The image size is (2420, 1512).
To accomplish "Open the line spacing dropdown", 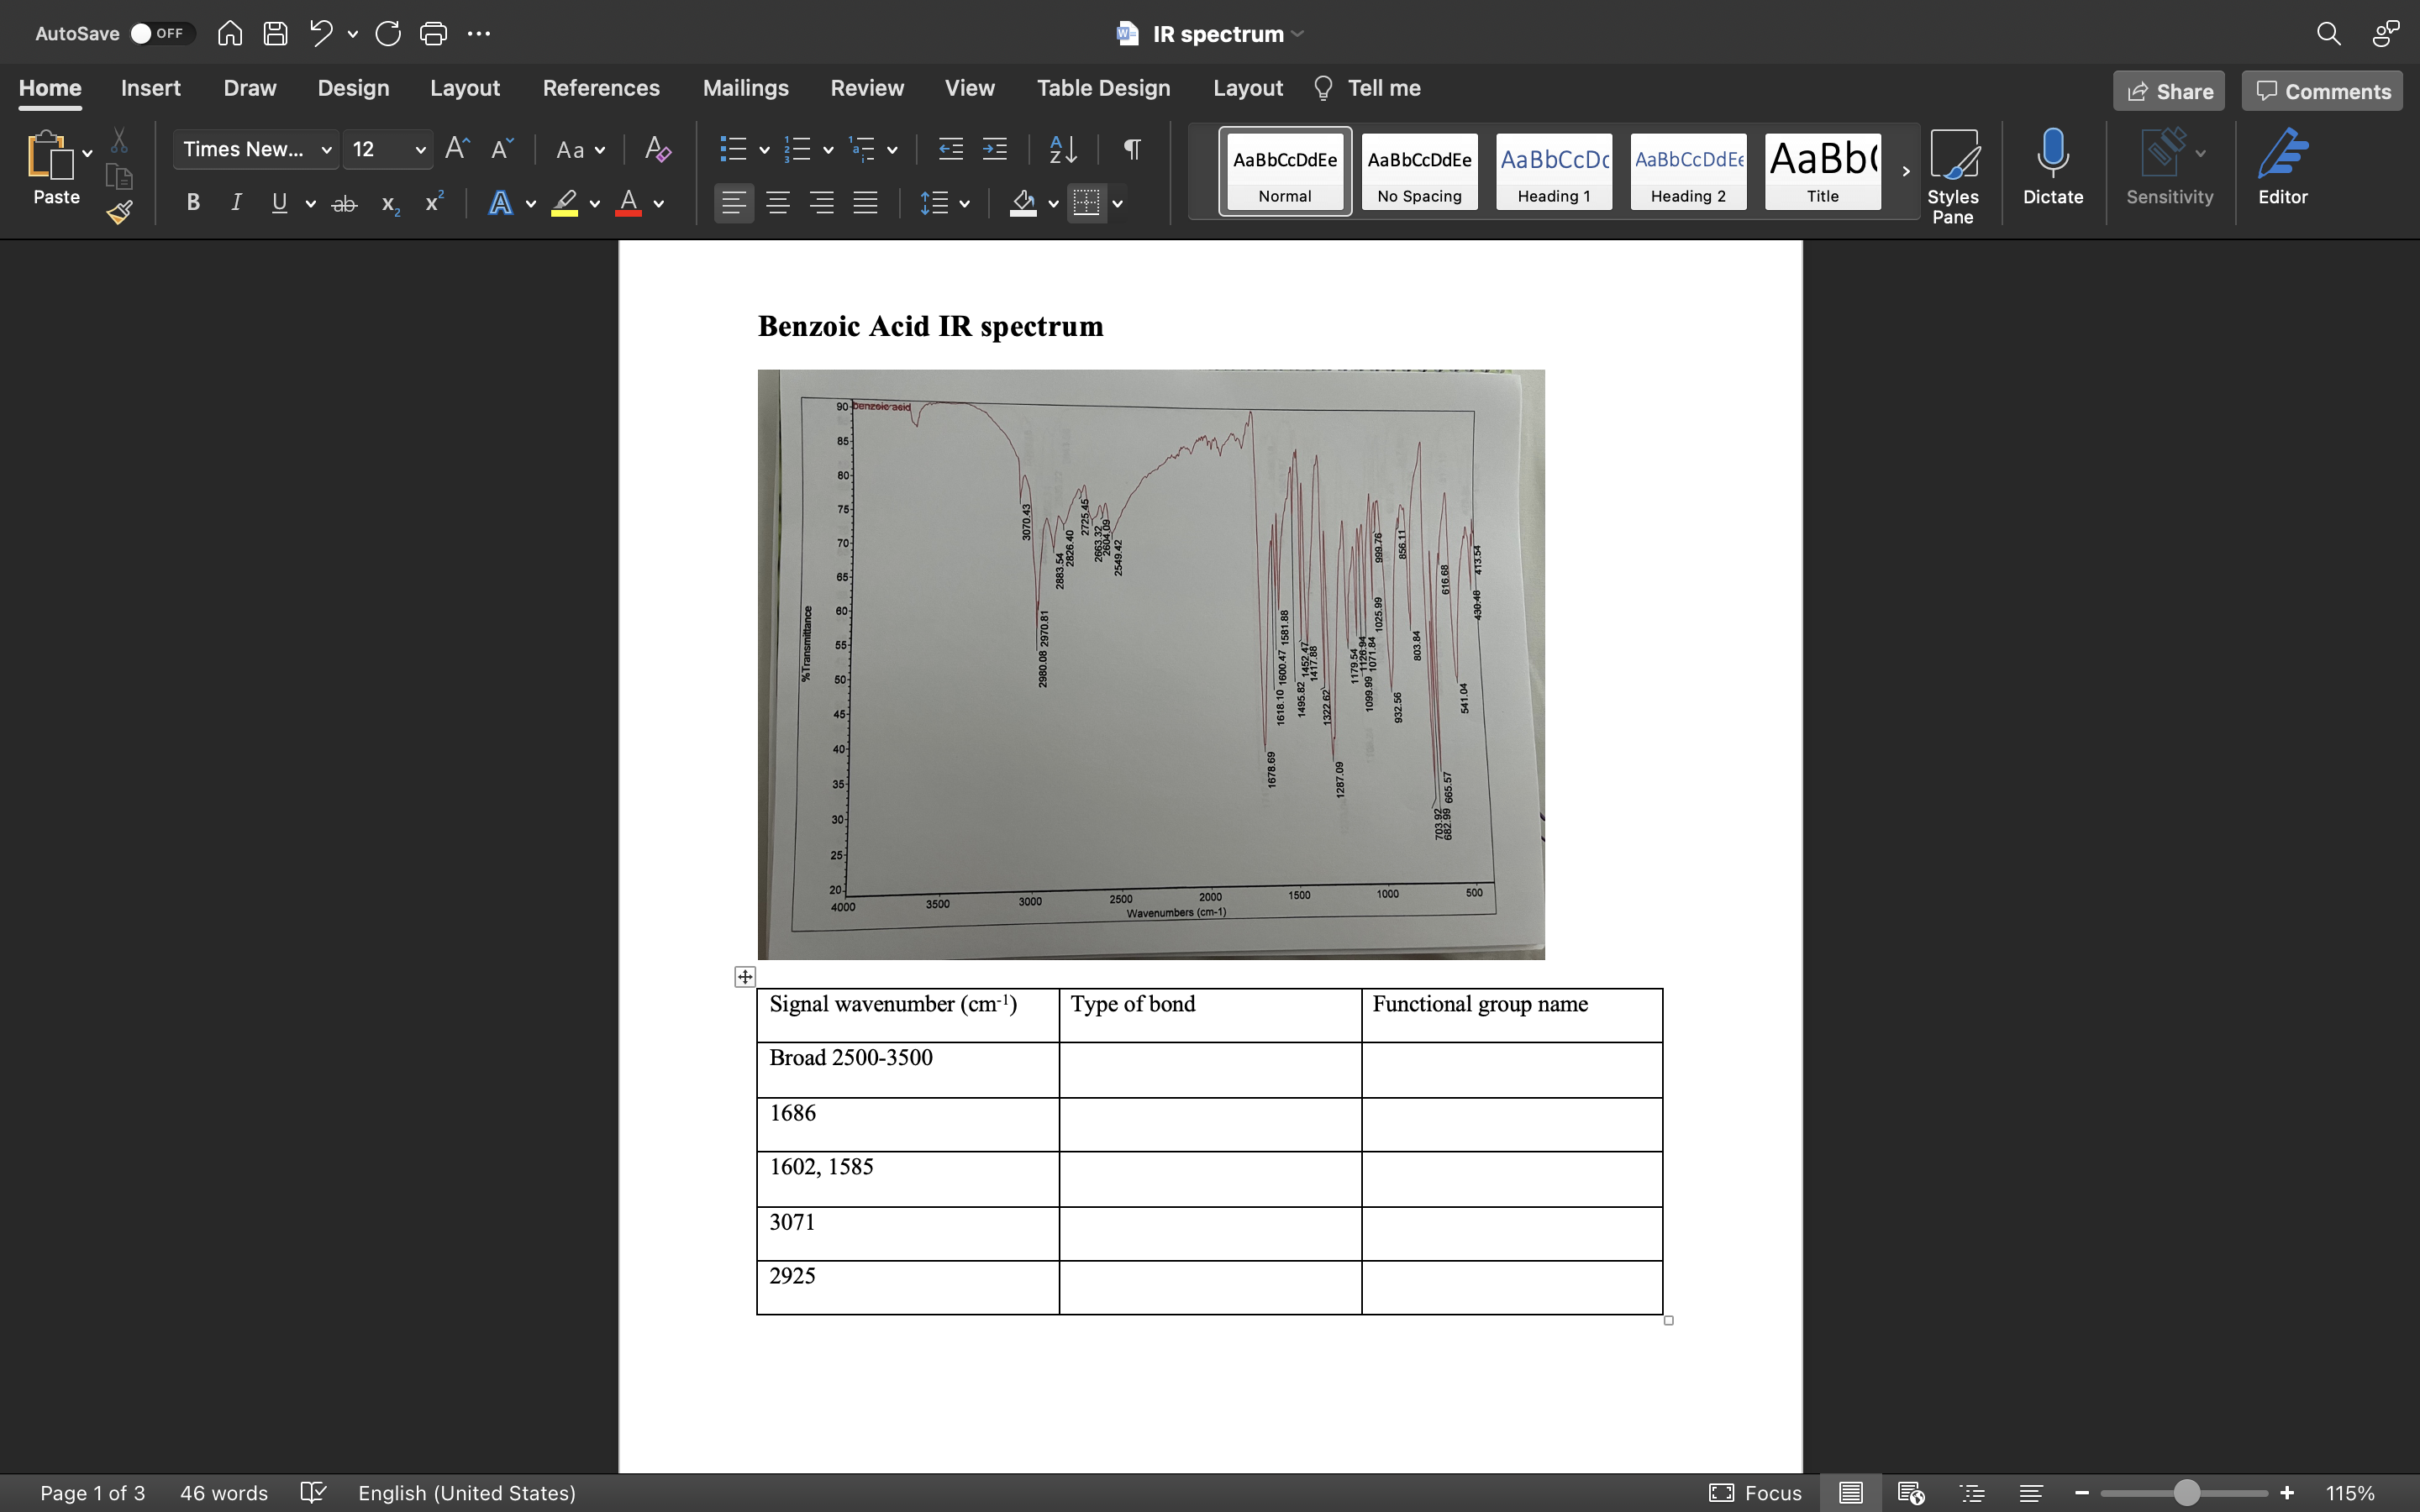I will tap(965, 203).
